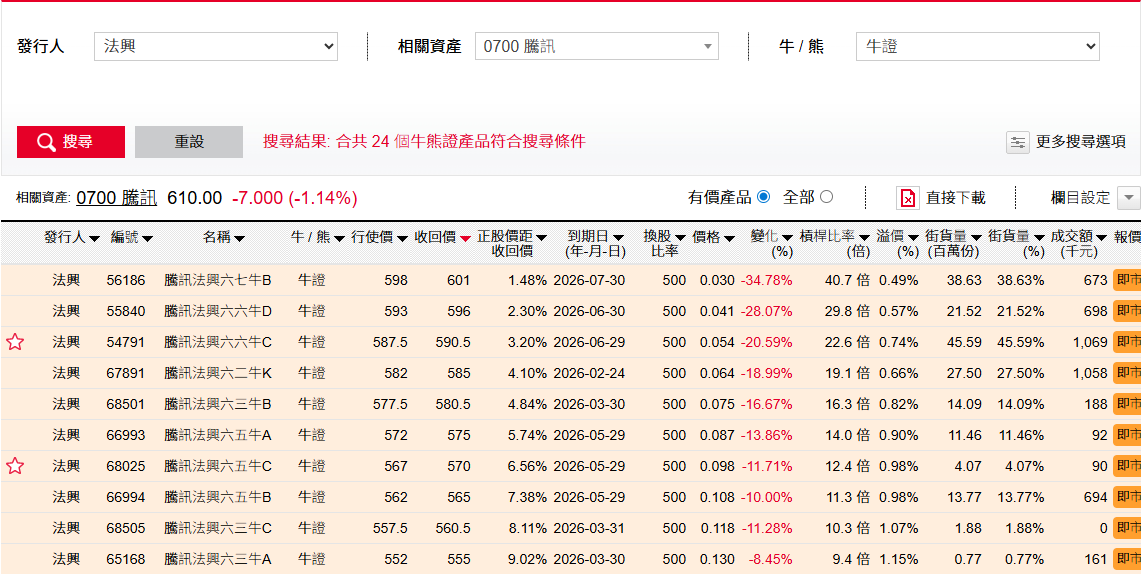Viewport: 1144px width, 574px height.
Task: Click the 0700 騰訊 underlying asset link
Action: (116, 198)
